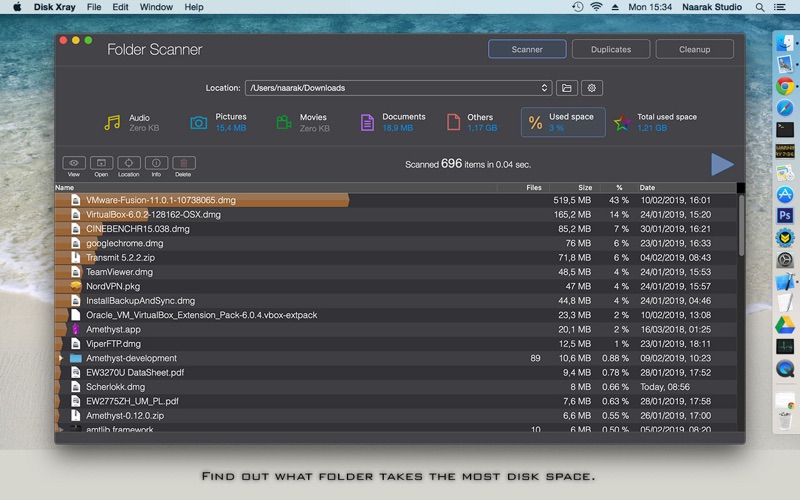This screenshot has height=500, width=800.
Task: Click the file list vertical scrollbar
Action: (x=741, y=225)
